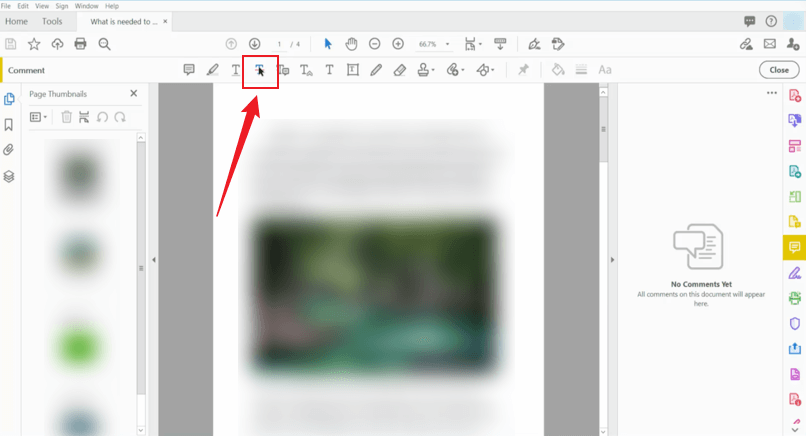The height and width of the screenshot is (436, 806).
Task: Upload file to cloud storage
Action: pyautogui.click(x=58, y=44)
